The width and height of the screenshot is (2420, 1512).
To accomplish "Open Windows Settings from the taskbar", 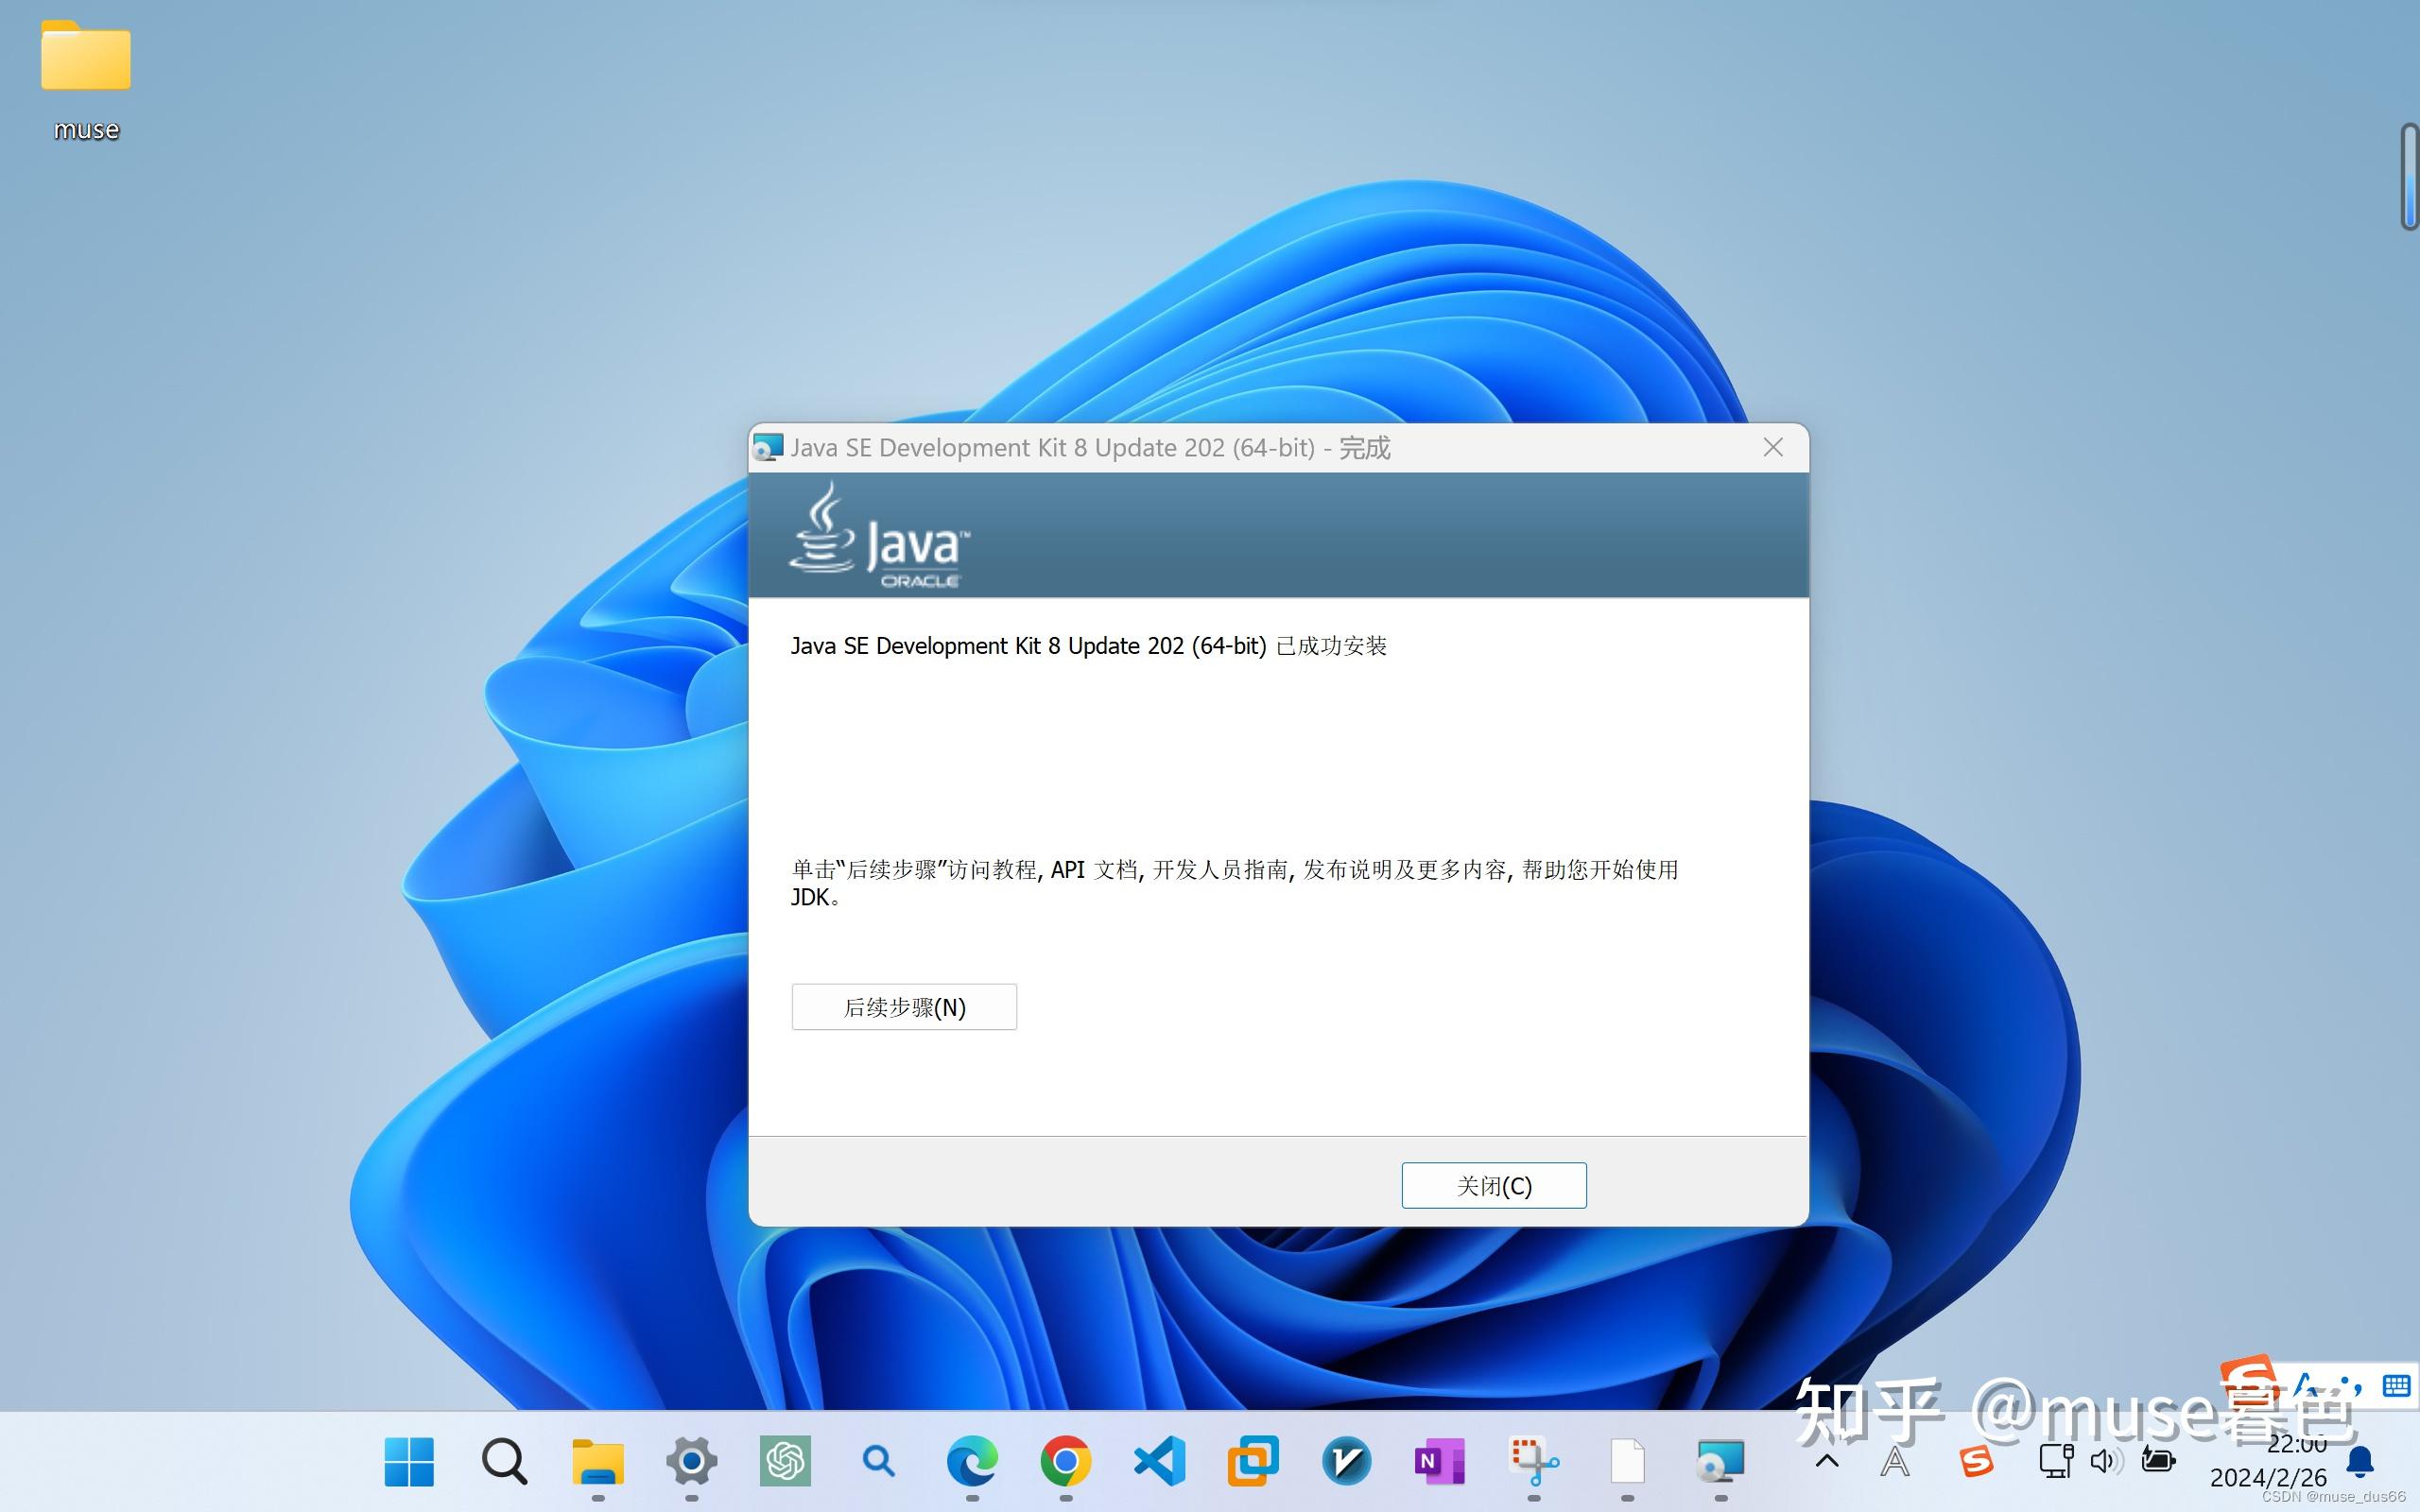I will point(691,1460).
